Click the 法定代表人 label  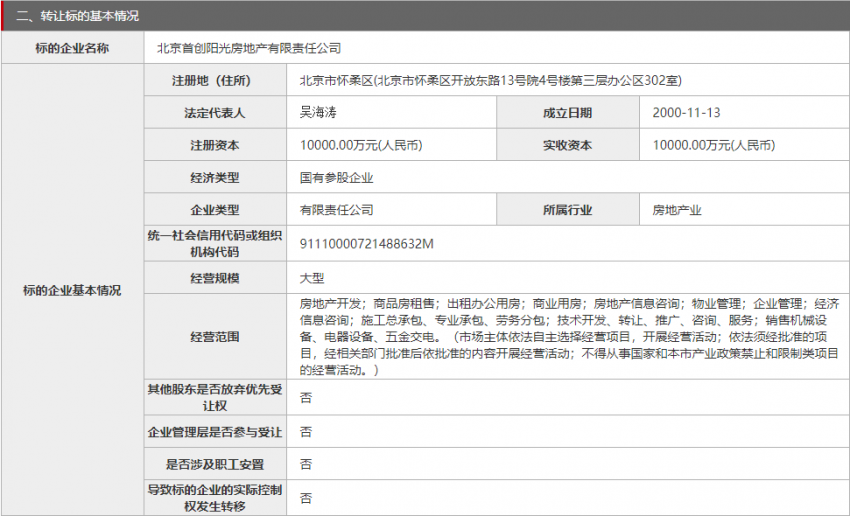[215, 113]
